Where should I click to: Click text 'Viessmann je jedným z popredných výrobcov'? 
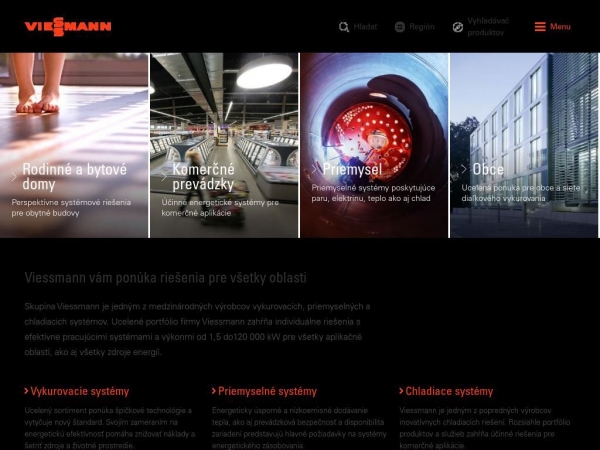pyautogui.click(x=485, y=428)
